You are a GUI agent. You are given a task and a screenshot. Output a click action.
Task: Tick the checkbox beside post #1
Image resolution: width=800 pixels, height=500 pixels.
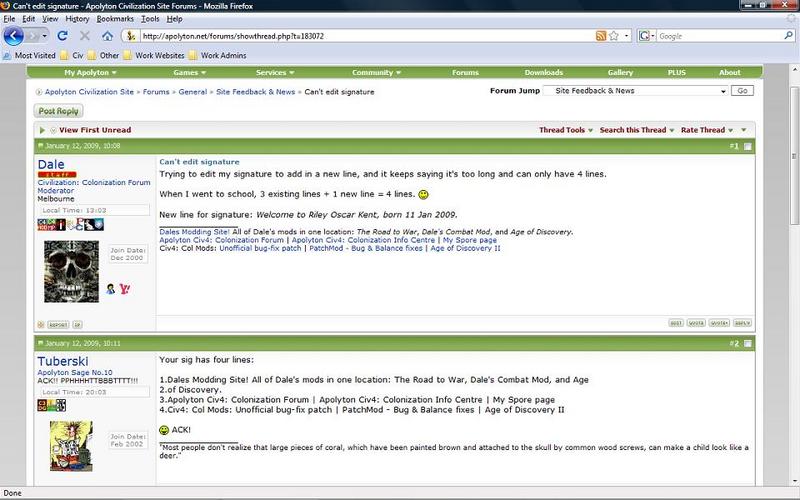click(x=747, y=147)
